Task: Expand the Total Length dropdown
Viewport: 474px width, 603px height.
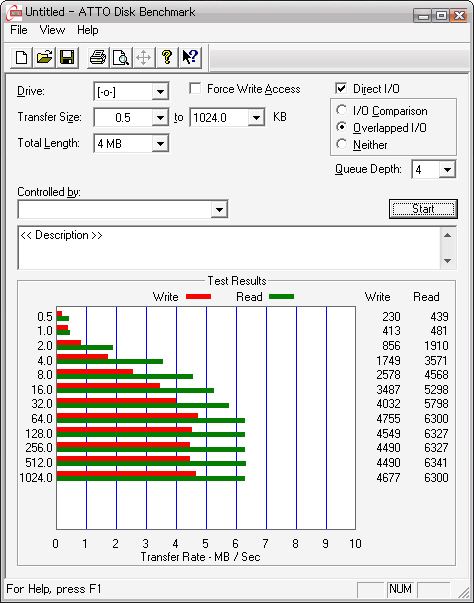Action: pyautogui.click(x=160, y=144)
